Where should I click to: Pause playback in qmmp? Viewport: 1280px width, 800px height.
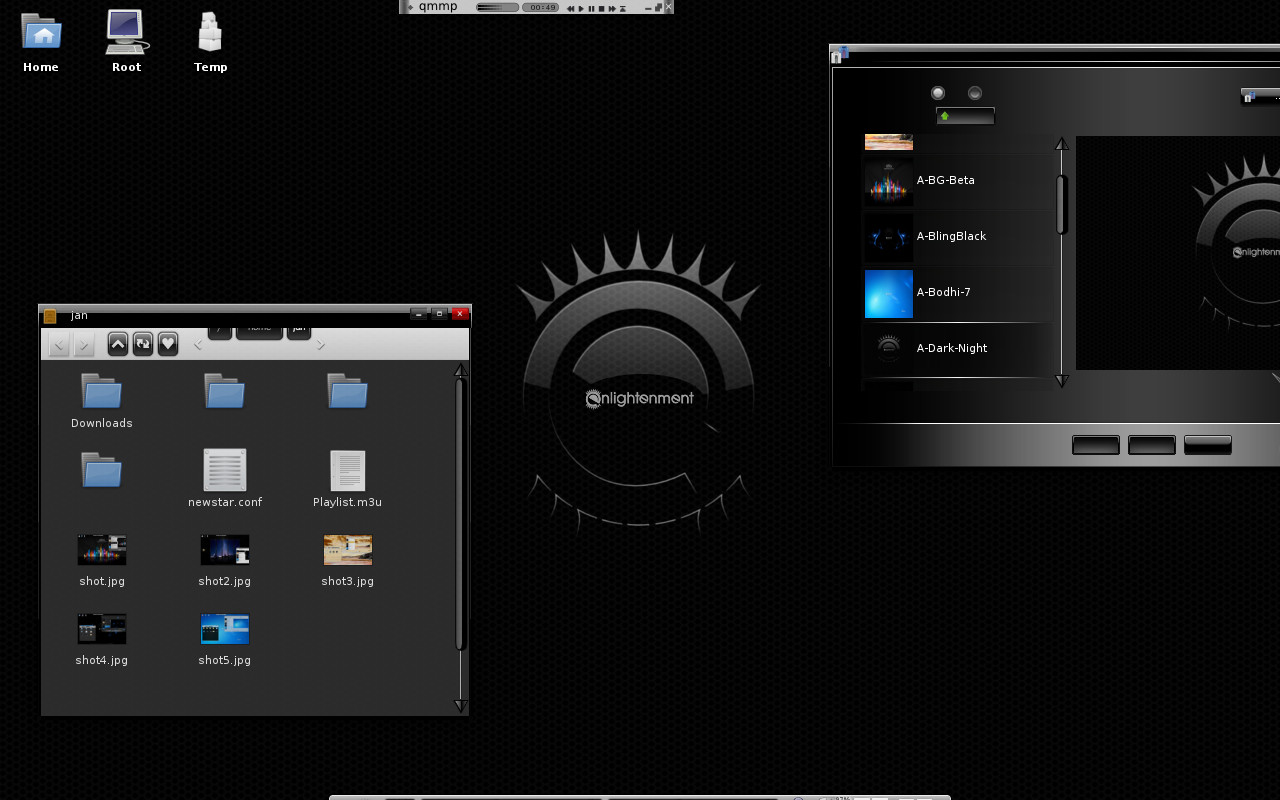pos(591,8)
